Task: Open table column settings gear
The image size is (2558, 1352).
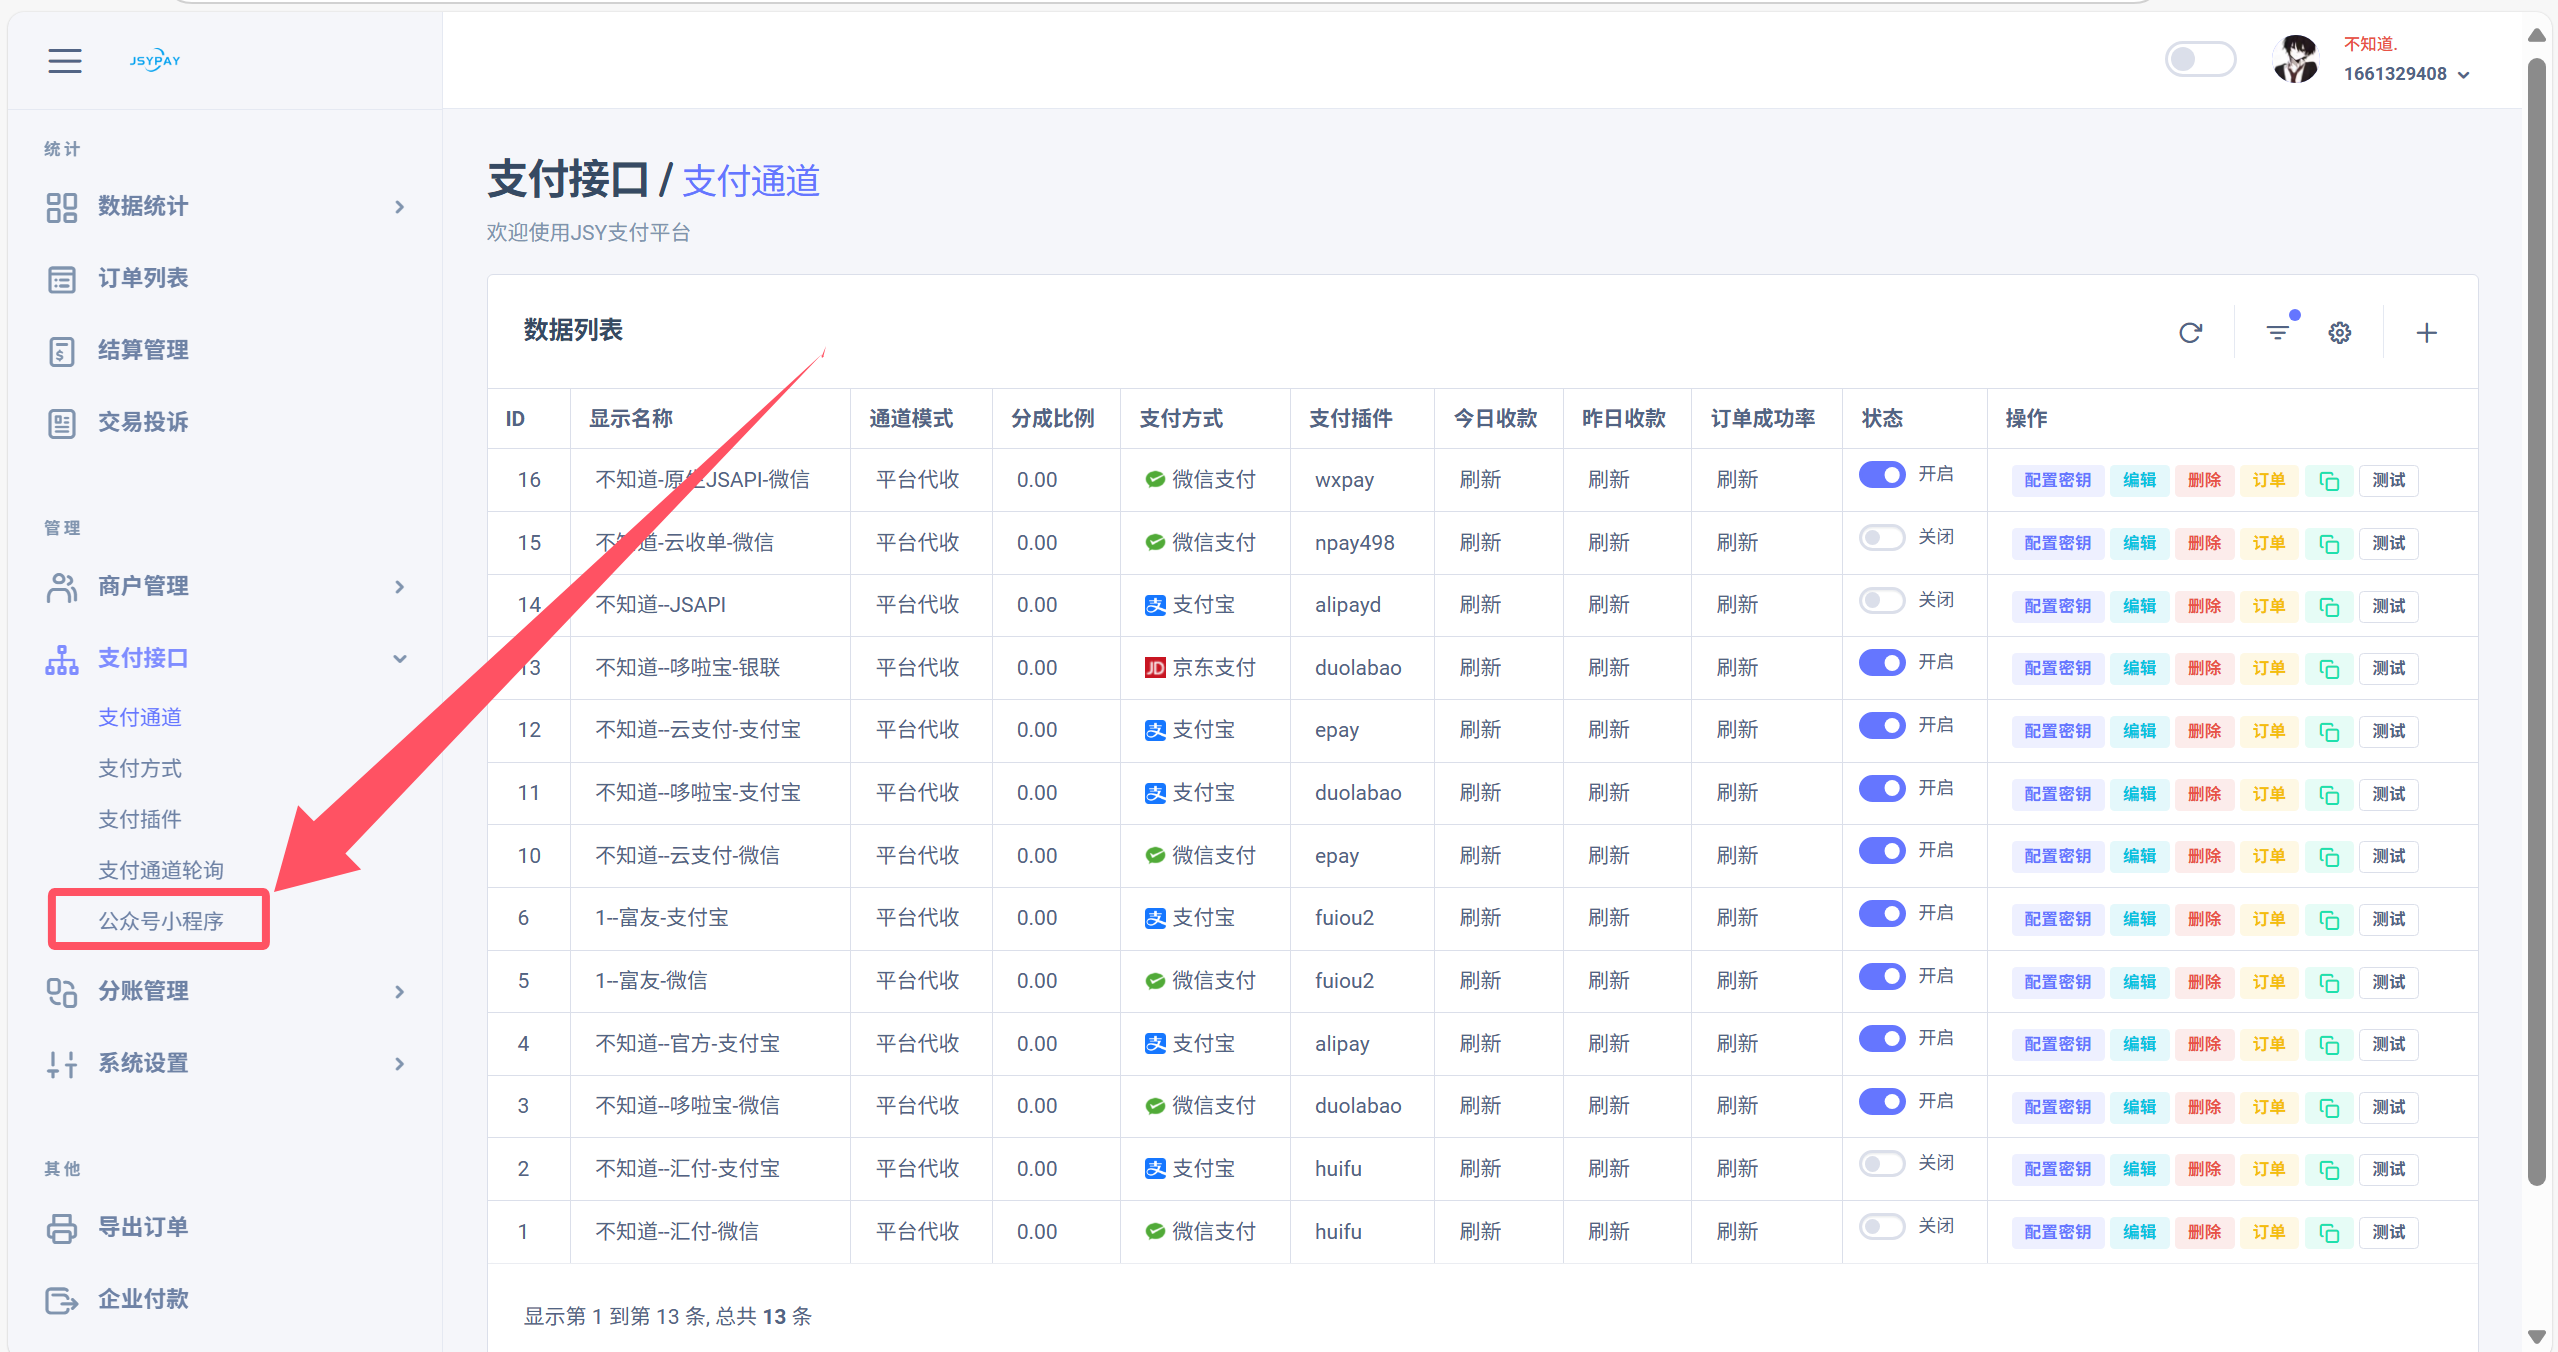Action: click(x=2339, y=333)
